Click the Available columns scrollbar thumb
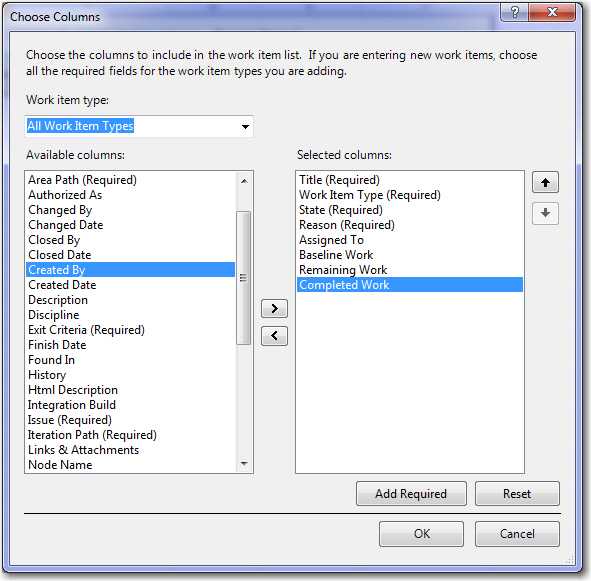Image resolution: width=591 pixels, height=581 pixels. coord(243,278)
